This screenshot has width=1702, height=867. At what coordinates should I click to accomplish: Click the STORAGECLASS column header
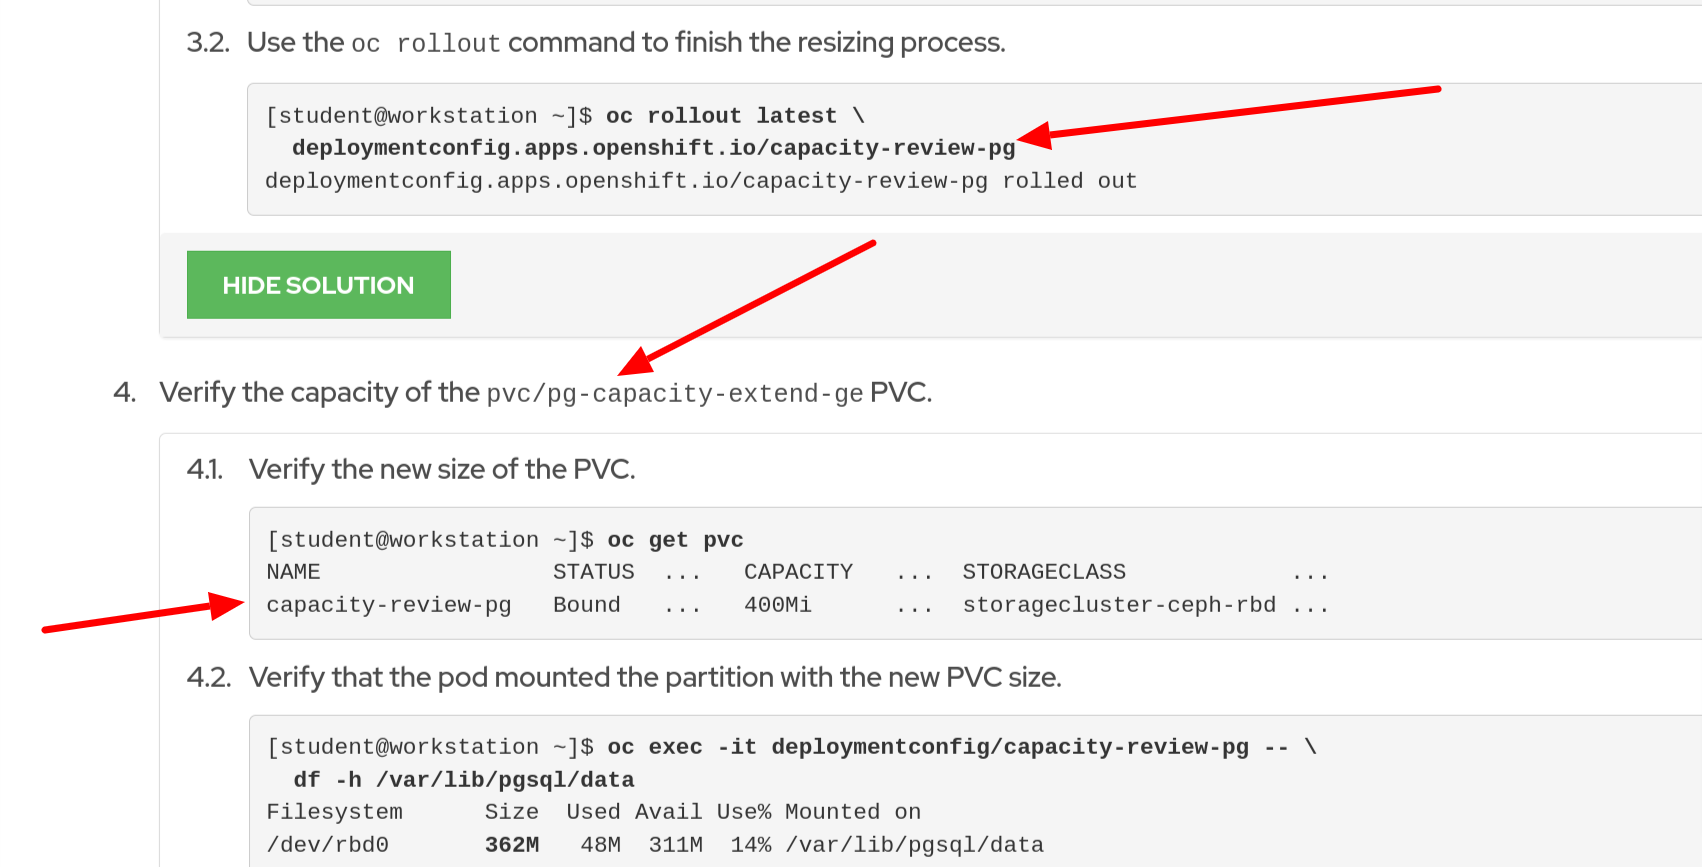(1044, 572)
